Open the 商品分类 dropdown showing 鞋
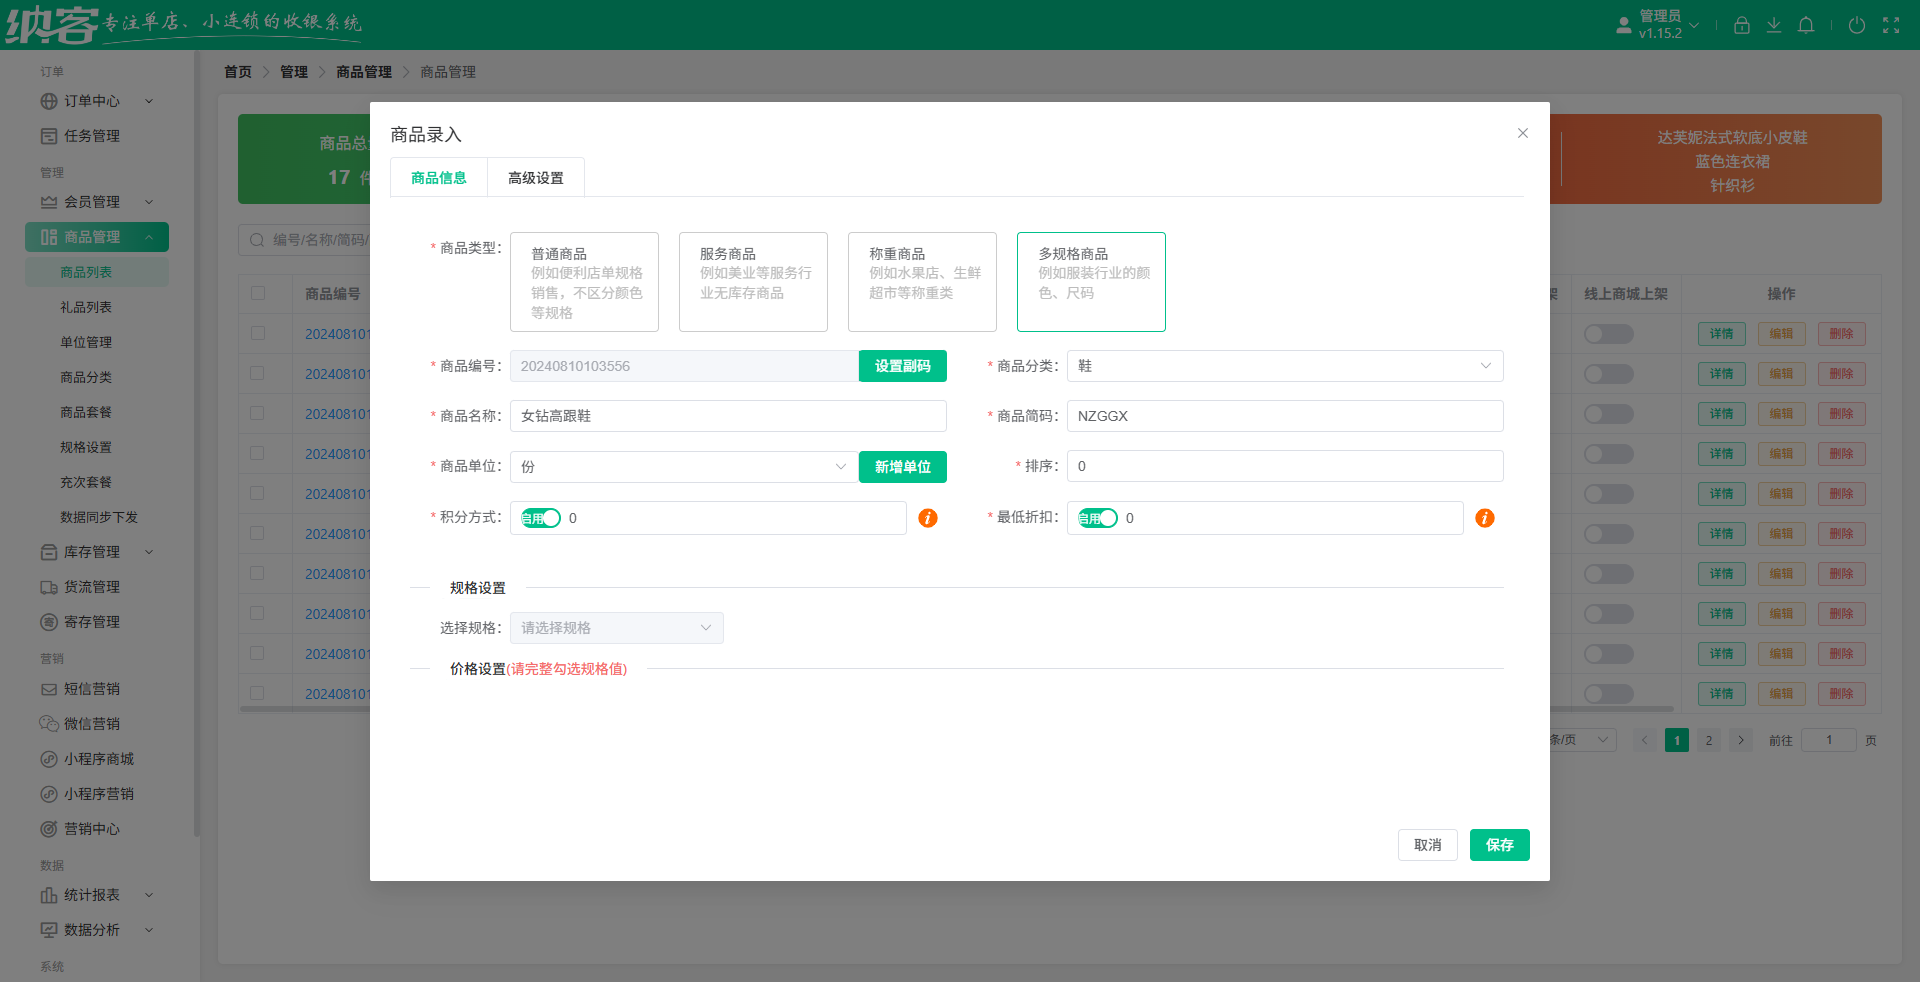Viewport: 1920px width, 982px height. pyautogui.click(x=1284, y=366)
